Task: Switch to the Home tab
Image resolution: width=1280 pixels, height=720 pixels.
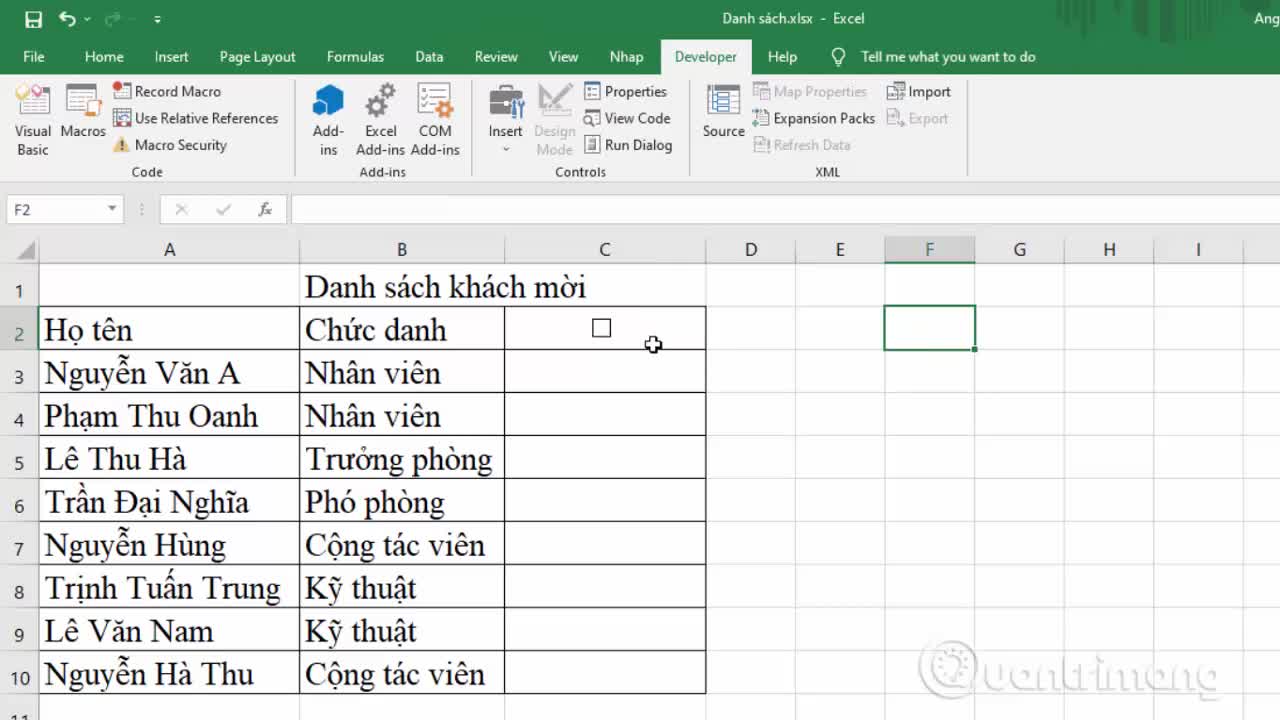Action: tap(104, 57)
